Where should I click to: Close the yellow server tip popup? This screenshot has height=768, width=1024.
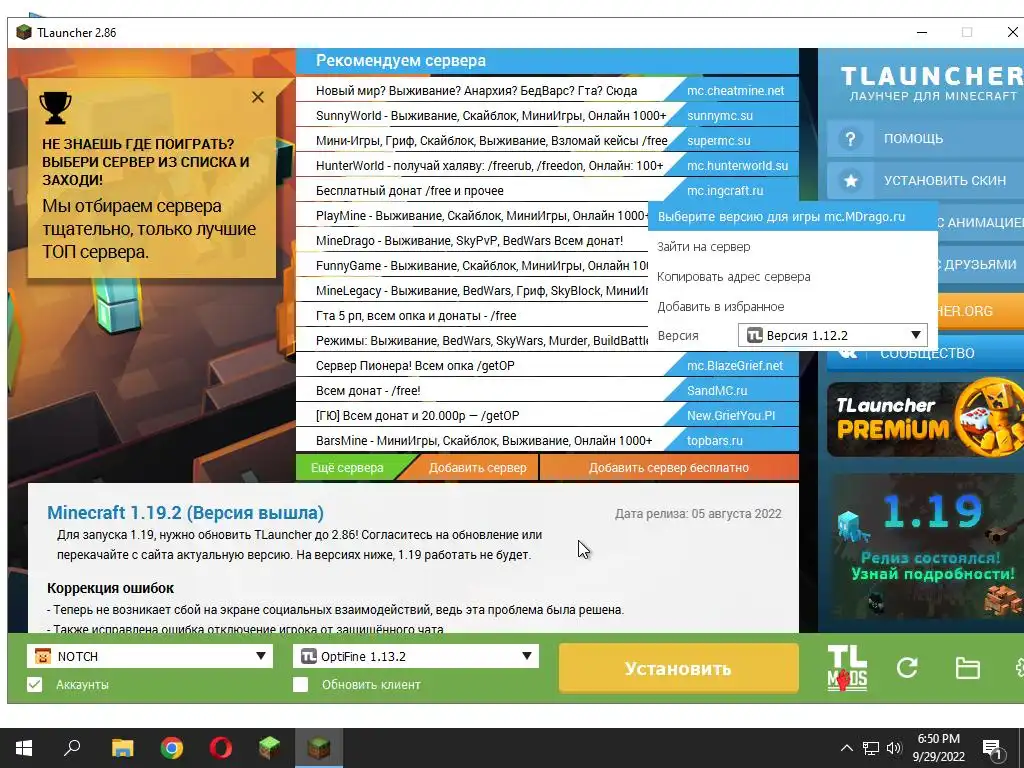[x=258, y=97]
